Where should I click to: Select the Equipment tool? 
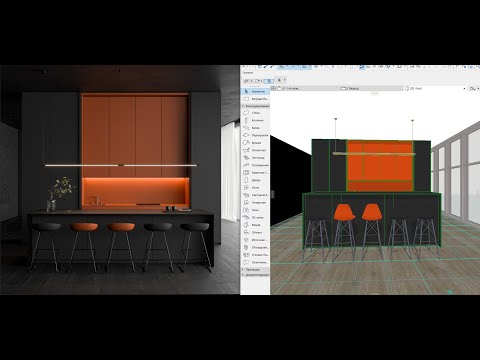[255, 247]
